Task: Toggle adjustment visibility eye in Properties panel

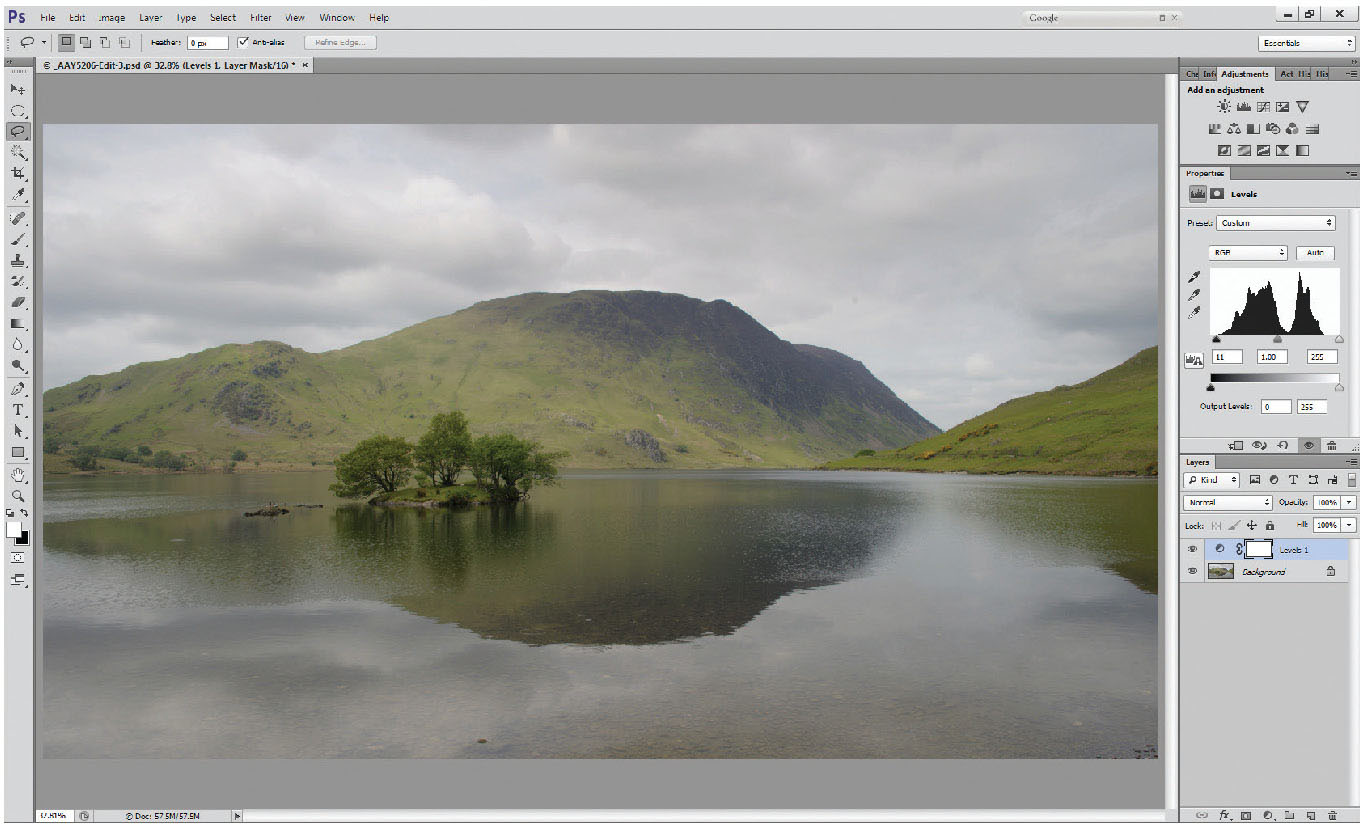Action: (1307, 445)
